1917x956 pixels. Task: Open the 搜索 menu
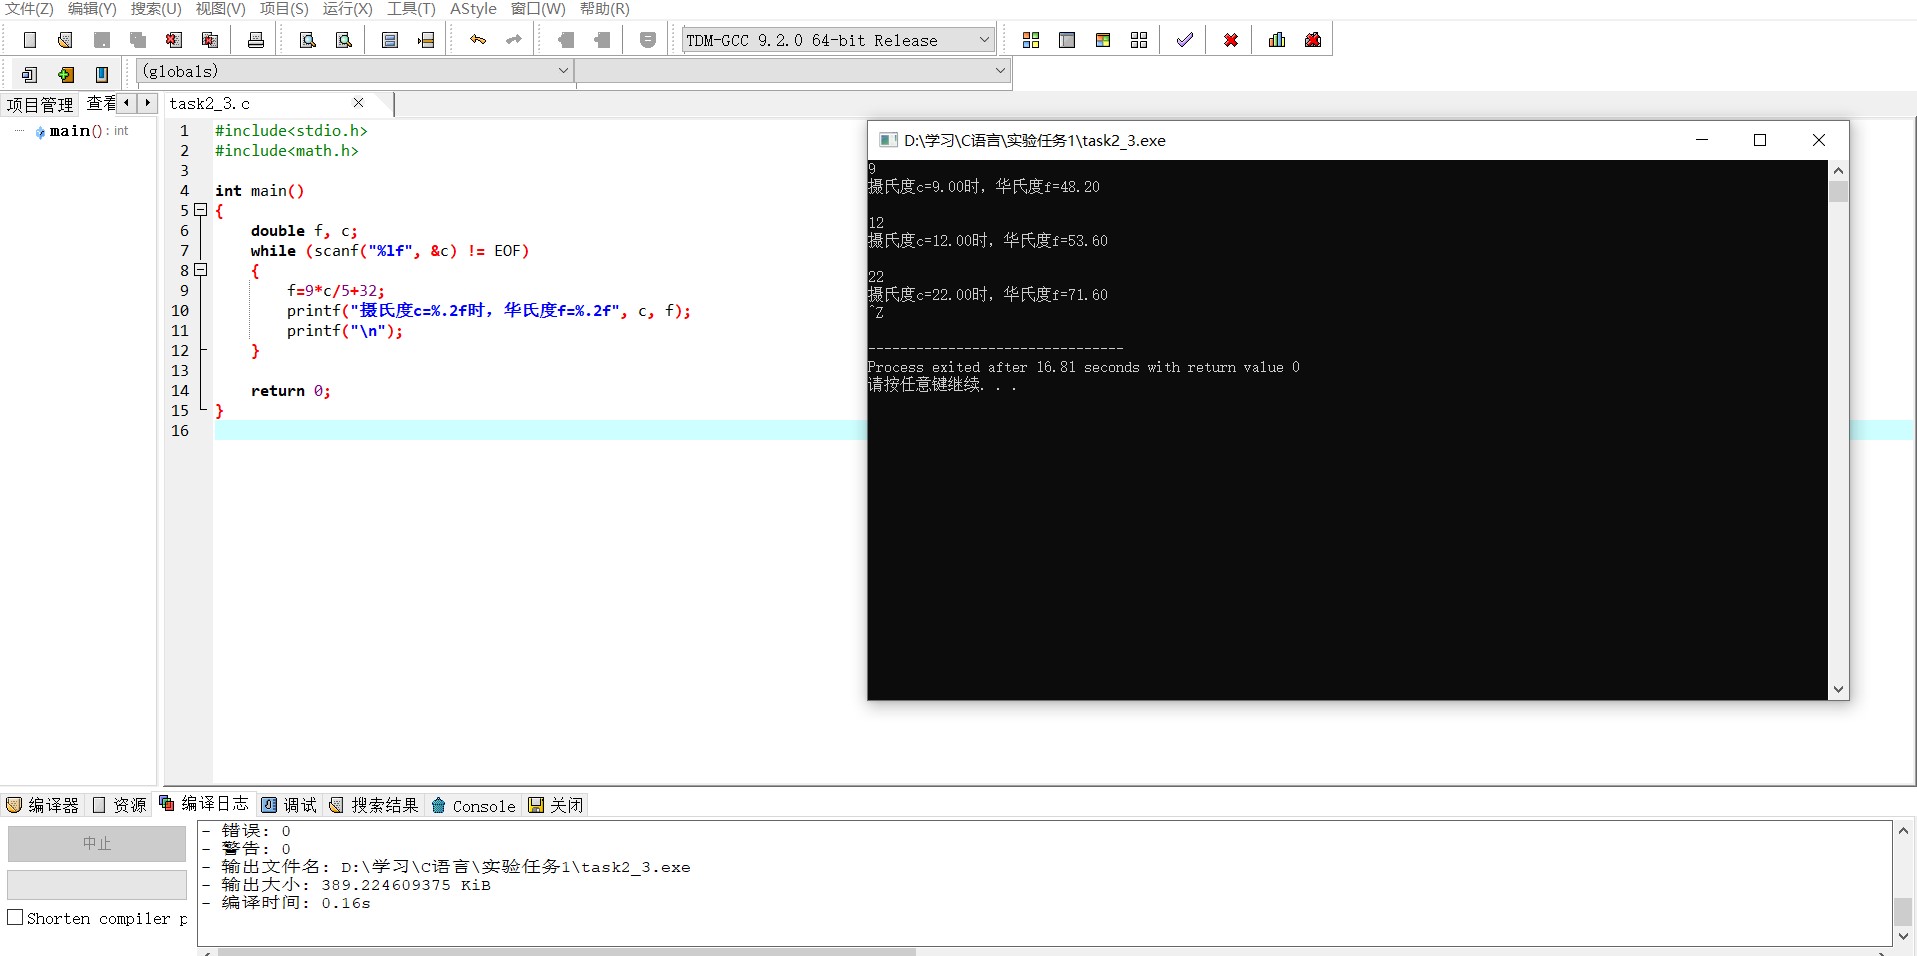(x=156, y=9)
